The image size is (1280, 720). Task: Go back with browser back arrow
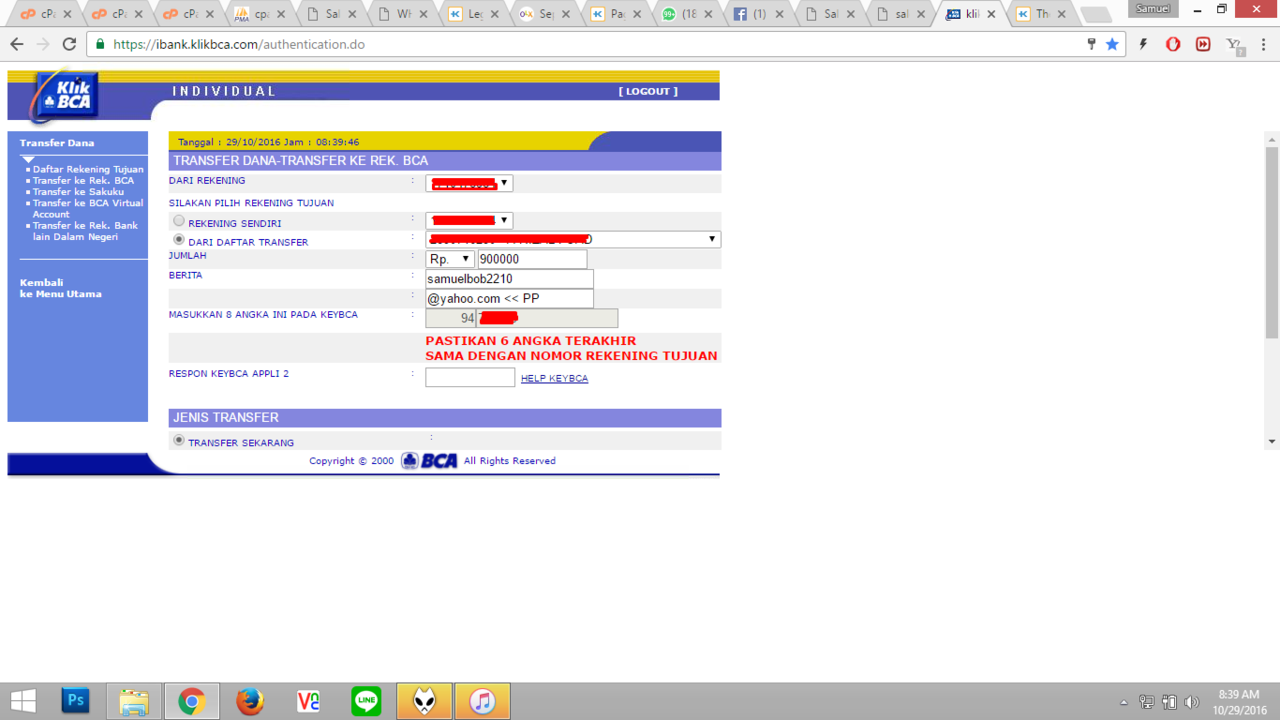pos(16,44)
